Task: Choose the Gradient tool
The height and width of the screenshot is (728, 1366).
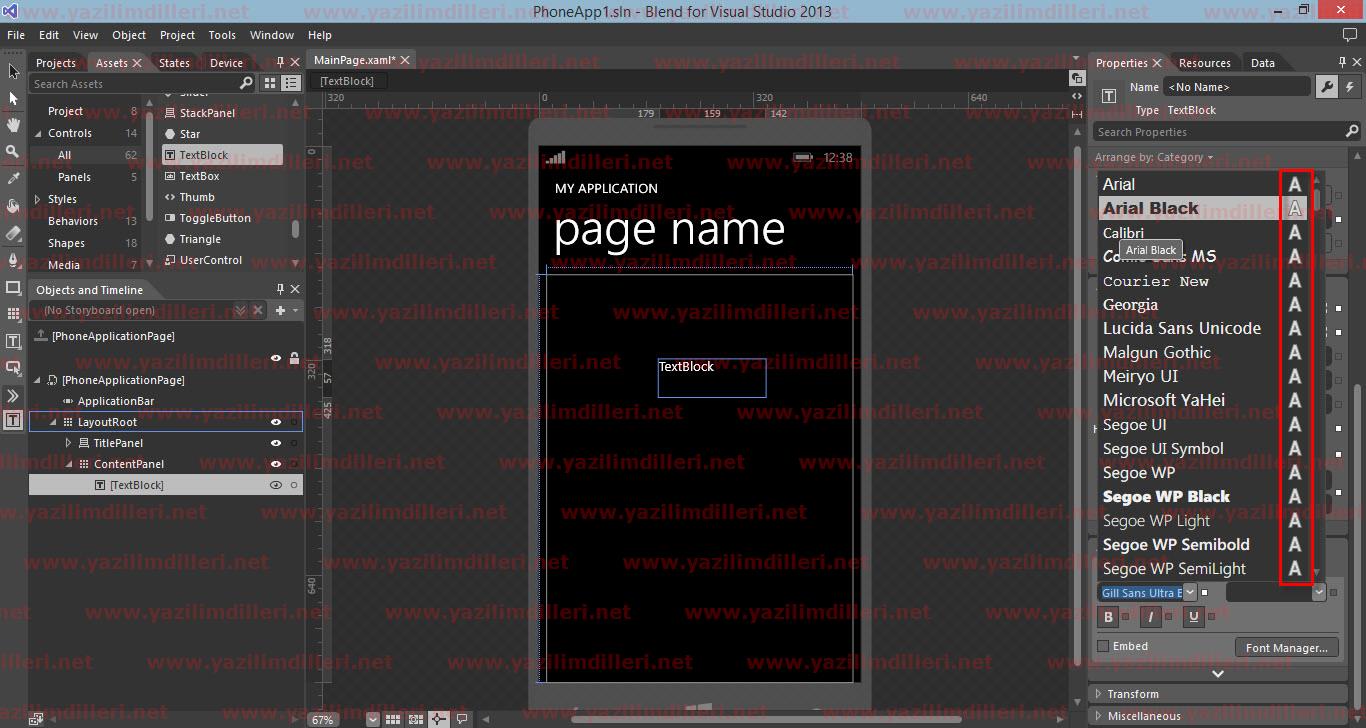Action: tap(13, 233)
